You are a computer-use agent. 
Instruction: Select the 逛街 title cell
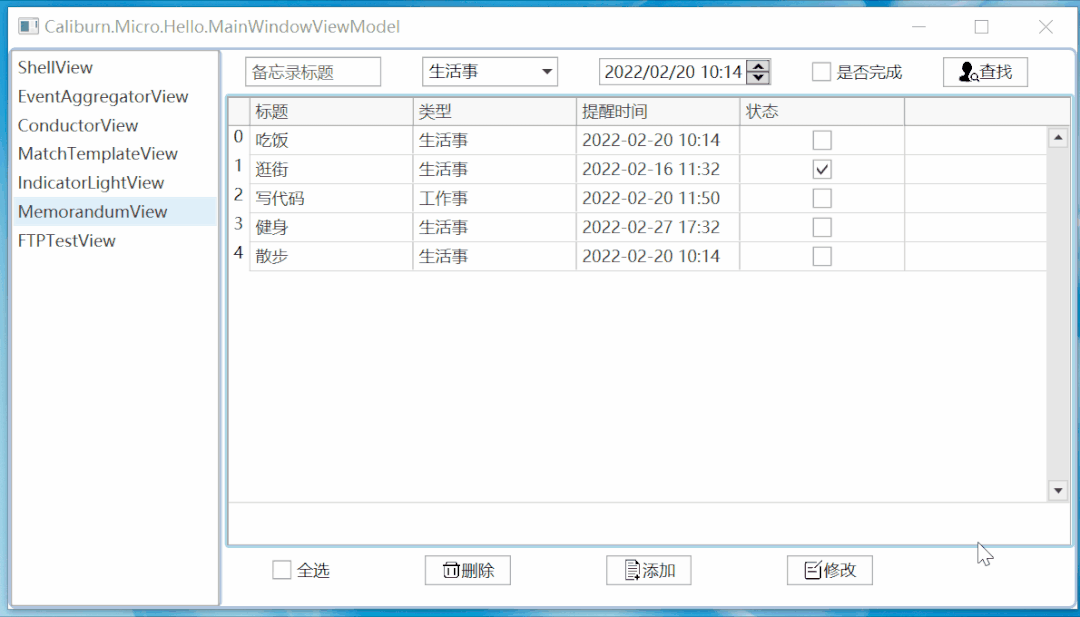coord(331,169)
